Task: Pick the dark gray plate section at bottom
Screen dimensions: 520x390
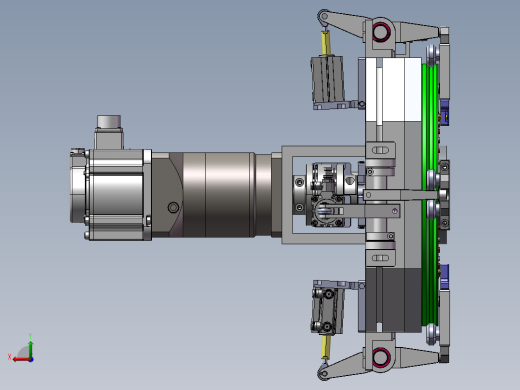Action: pos(393,300)
